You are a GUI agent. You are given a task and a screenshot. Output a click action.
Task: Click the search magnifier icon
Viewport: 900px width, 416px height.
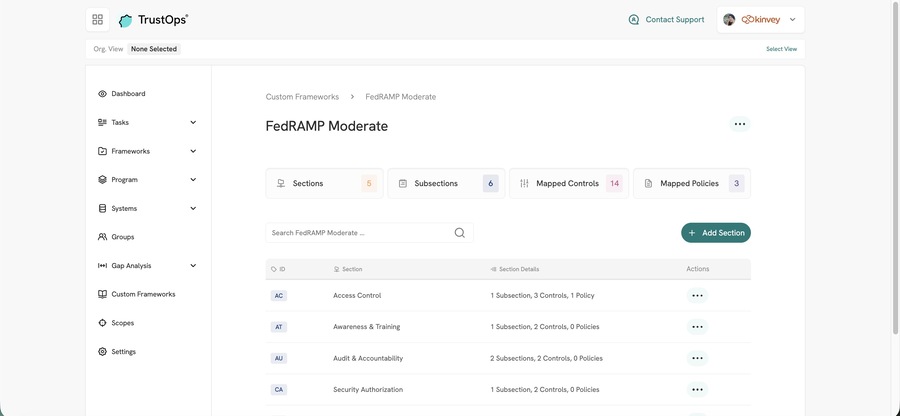coord(460,233)
